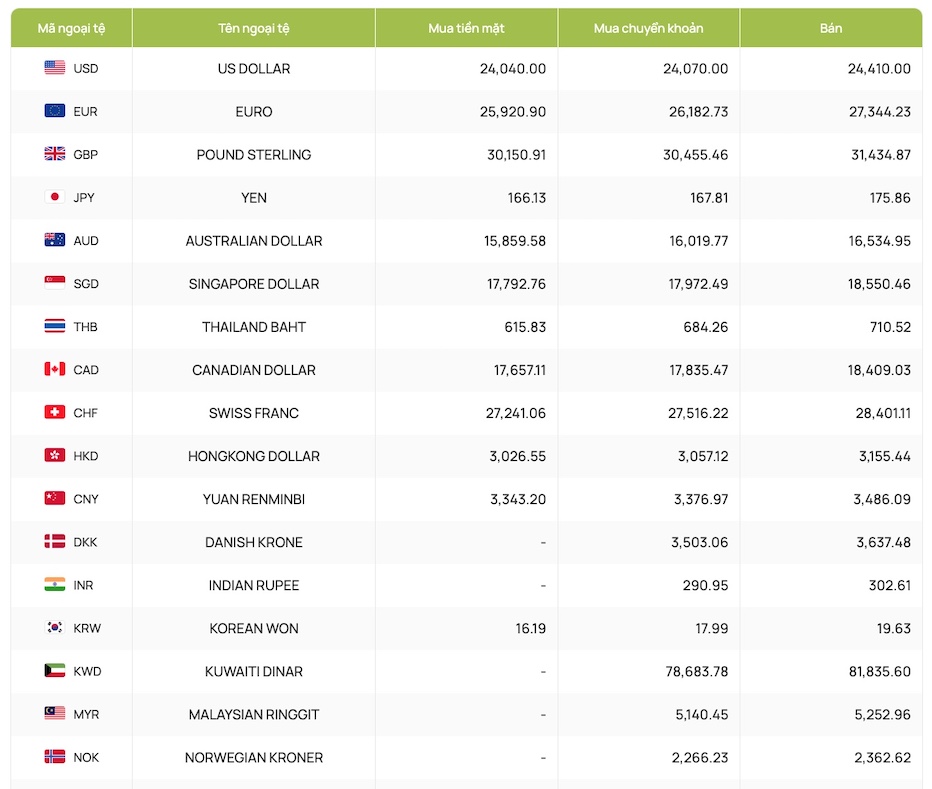Select the HKD currency code text
The image size is (932, 789).
(x=86, y=456)
